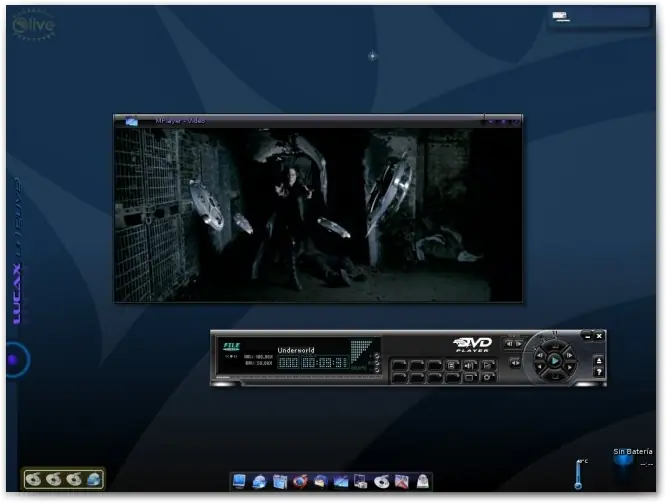The width and height of the screenshot is (666, 503).
Task: Click the central Play button on DVD player
Action: [555, 361]
